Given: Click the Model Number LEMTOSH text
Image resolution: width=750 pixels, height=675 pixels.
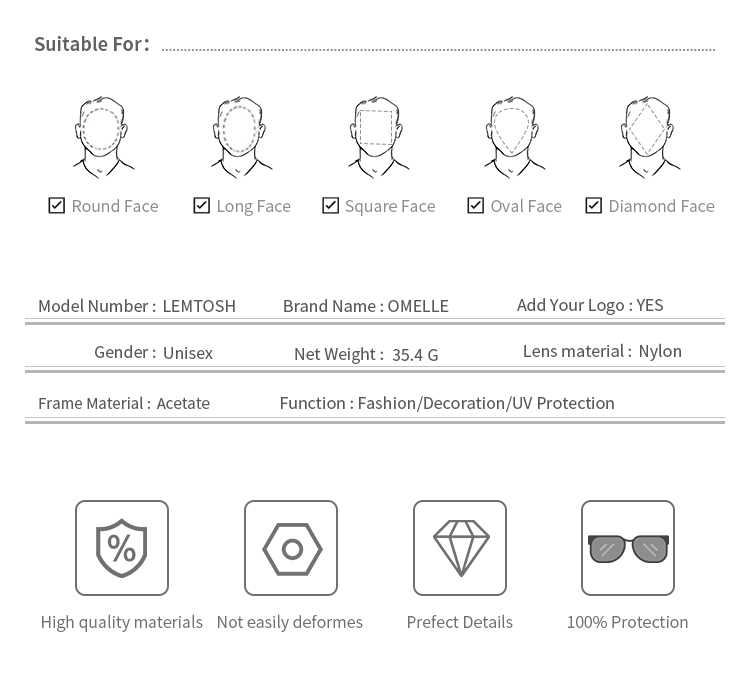Looking at the screenshot, I should click(137, 306).
